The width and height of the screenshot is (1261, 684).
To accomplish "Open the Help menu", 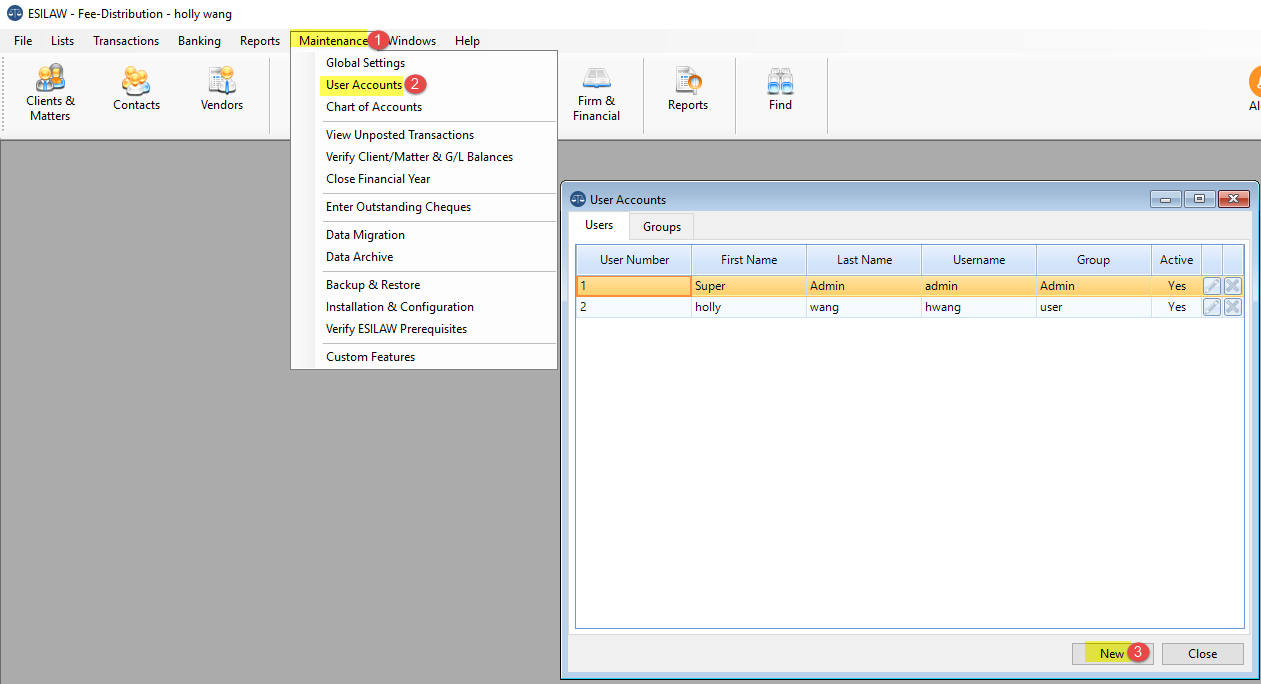I will click(467, 41).
